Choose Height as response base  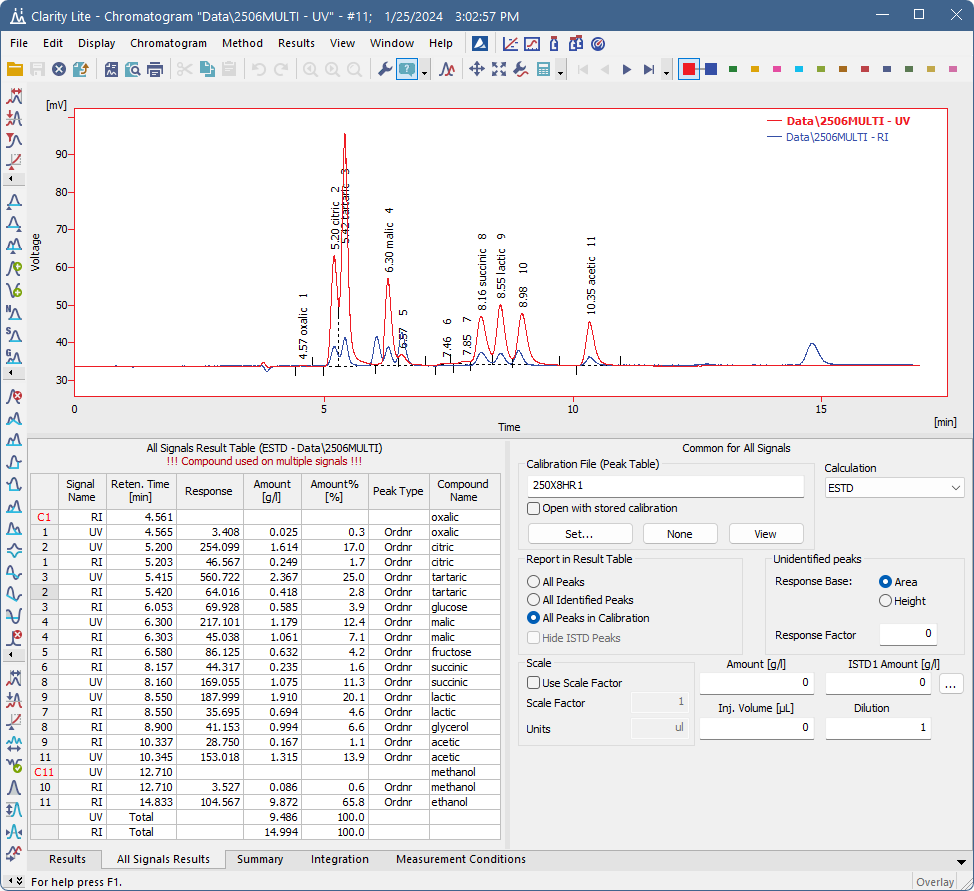(885, 601)
